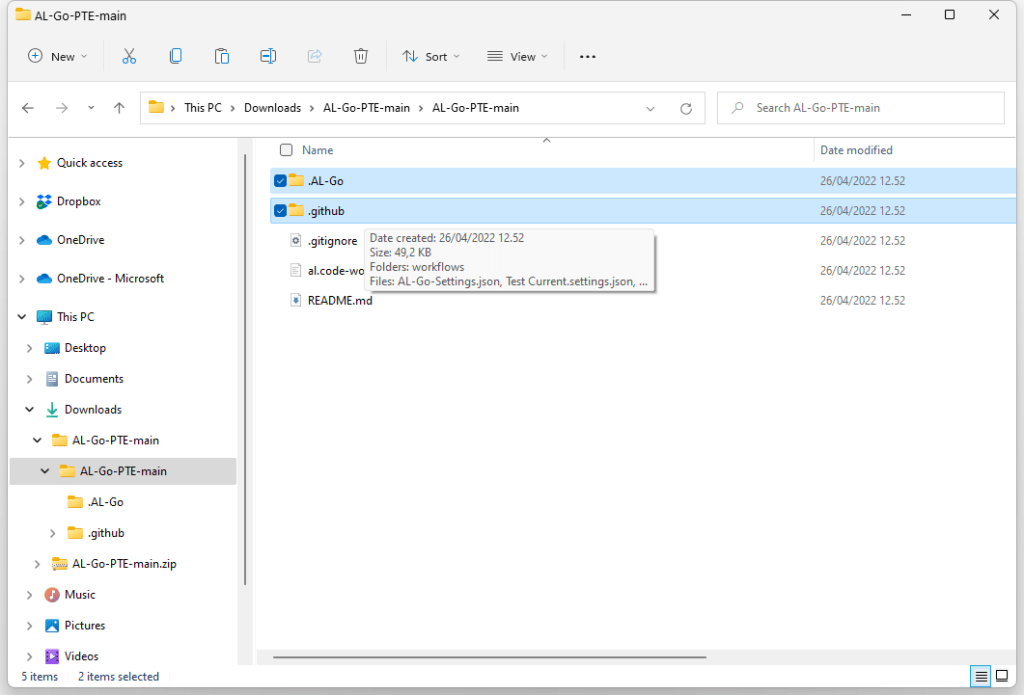Click the Search AL-Go-PTE-main field
This screenshot has width=1024, height=695.
868,108
